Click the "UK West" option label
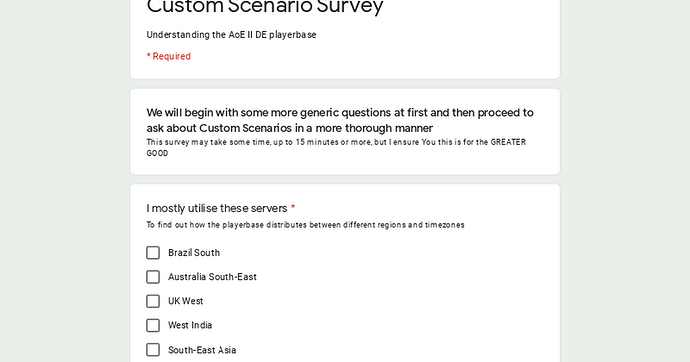Image resolution: width=690 pixels, height=362 pixels. (x=186, y=301)
